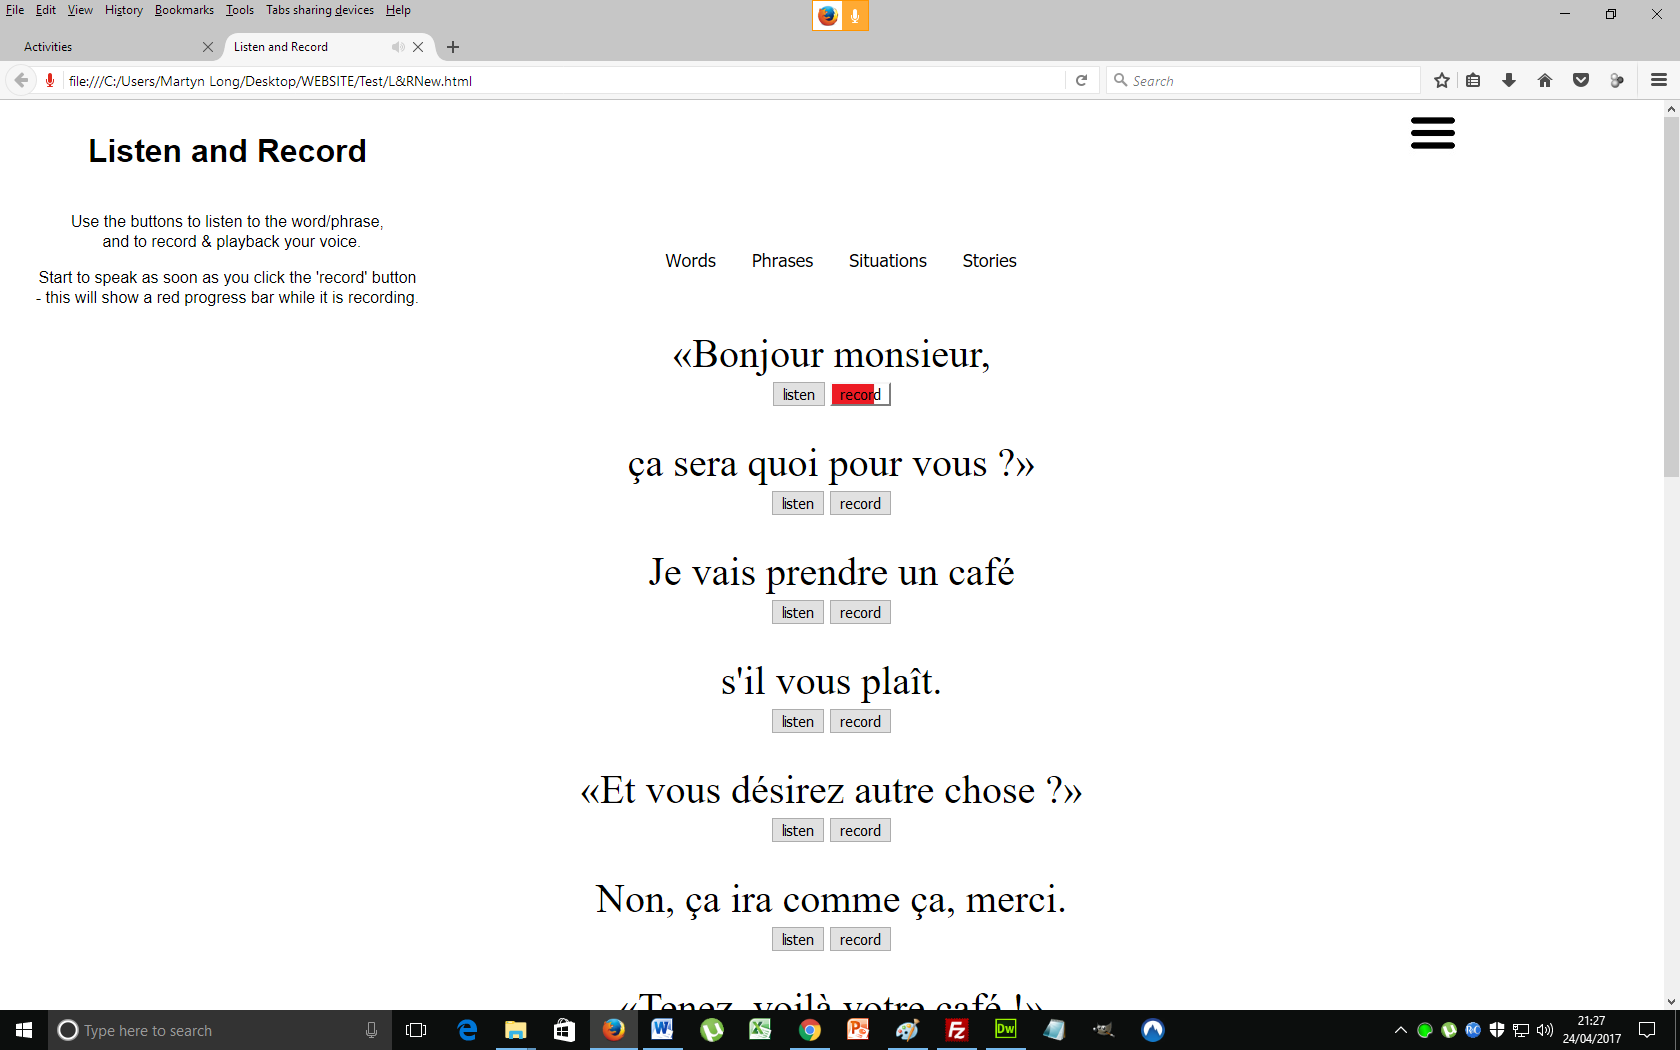Open the Help menu
Screen dimensions: 1680x1050
(398, 10)
